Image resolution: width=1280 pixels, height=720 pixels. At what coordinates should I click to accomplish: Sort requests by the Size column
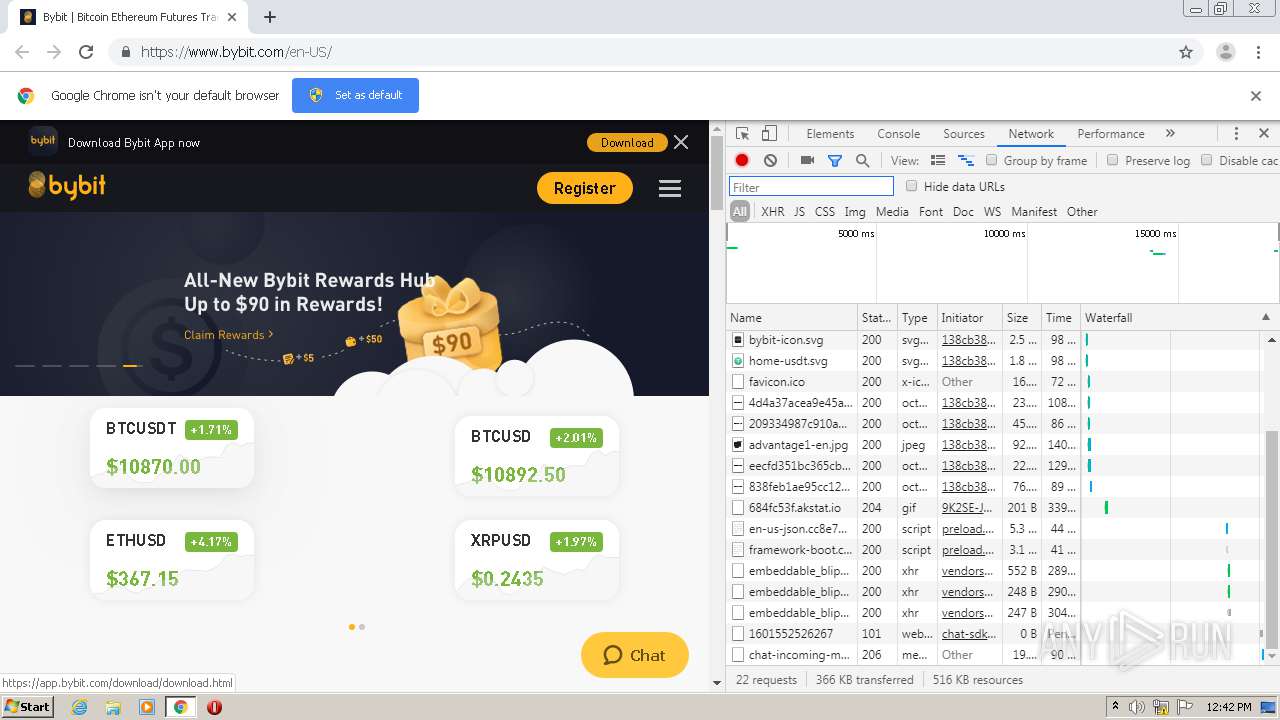point(1021,317)
